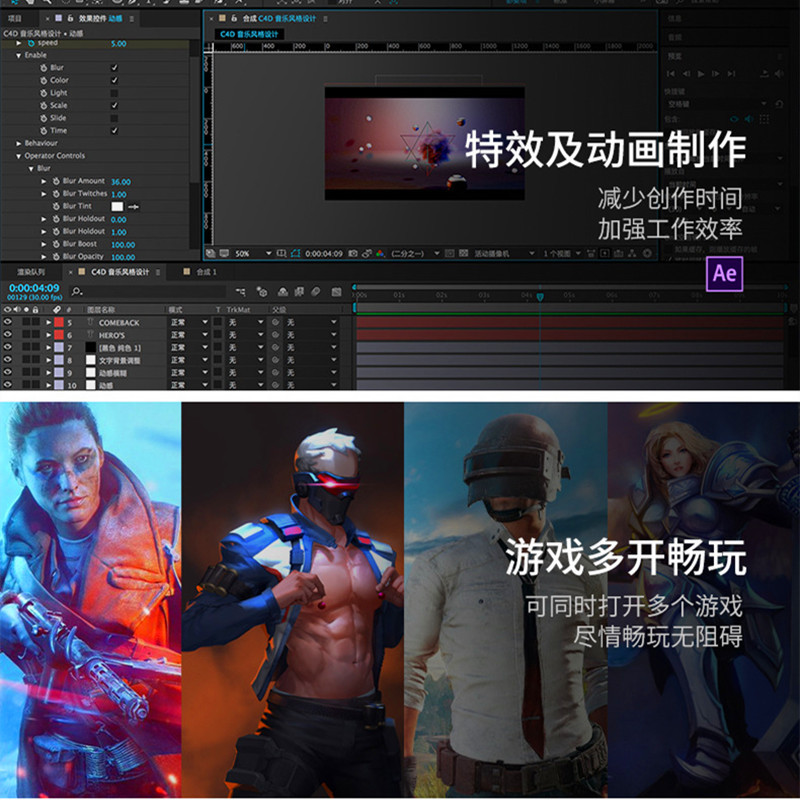800x800 pixels.
Task: Click the 0:00:04:09 timecode in timeline
Action: point(34,288)
